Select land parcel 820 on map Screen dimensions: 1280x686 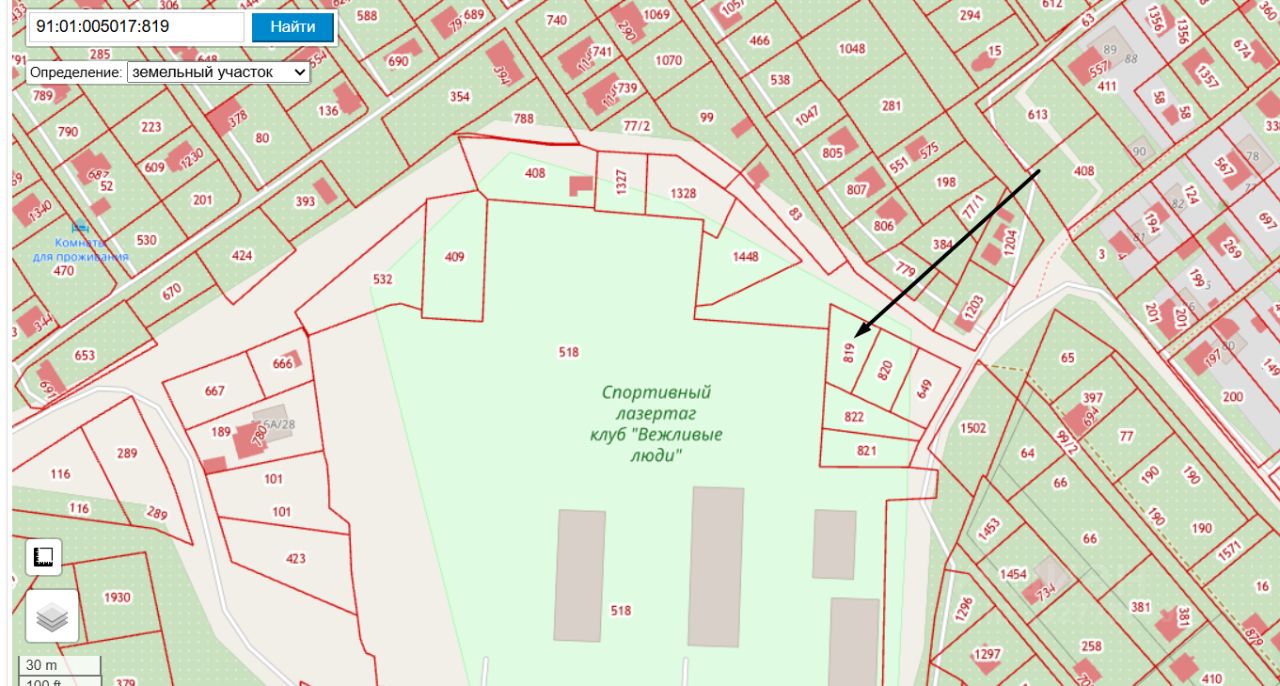tap(883, 371)
